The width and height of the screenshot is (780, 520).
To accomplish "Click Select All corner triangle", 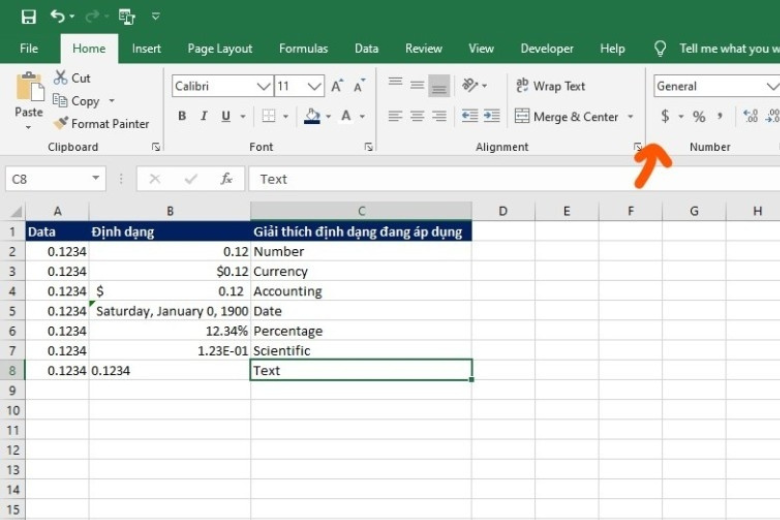I will (15, 211).
